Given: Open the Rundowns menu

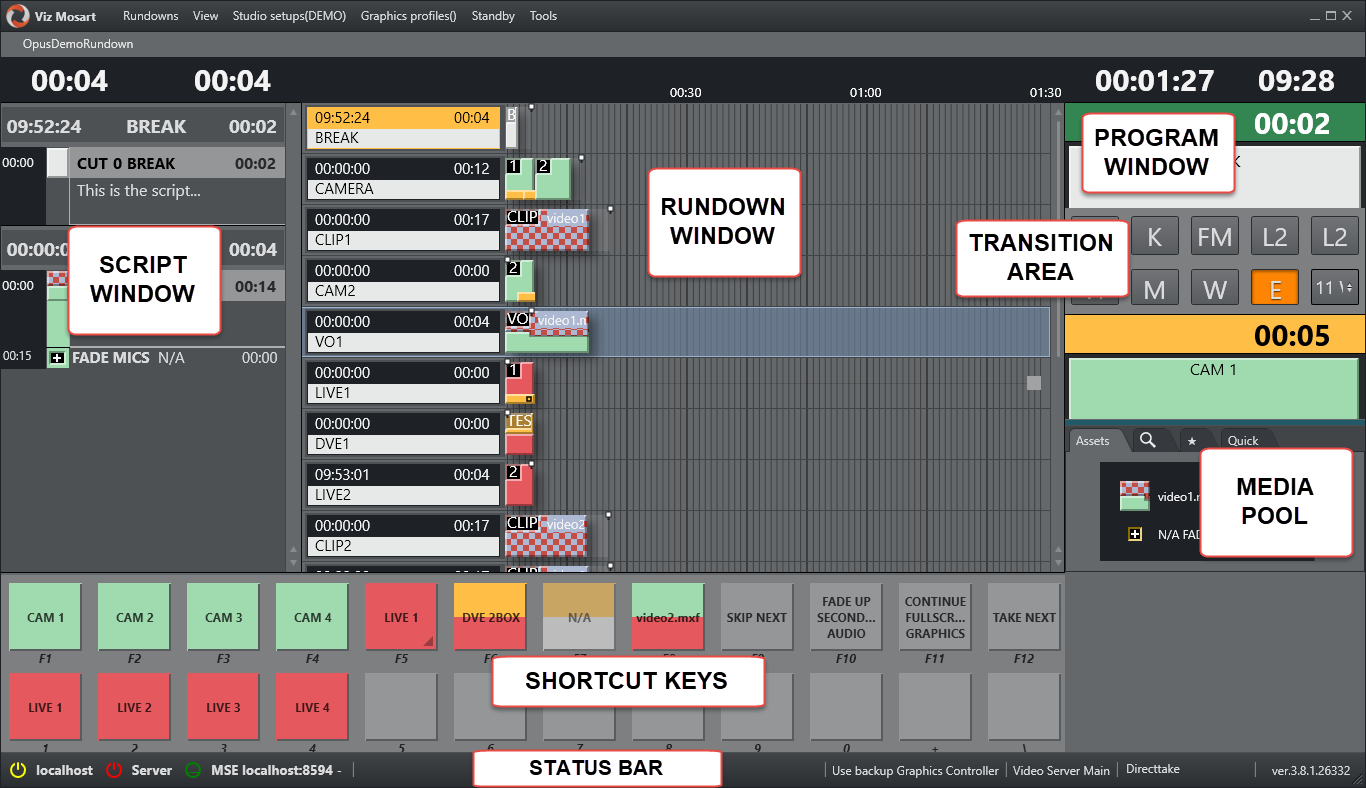Looking at the screenshot, I should pos(151,16).
